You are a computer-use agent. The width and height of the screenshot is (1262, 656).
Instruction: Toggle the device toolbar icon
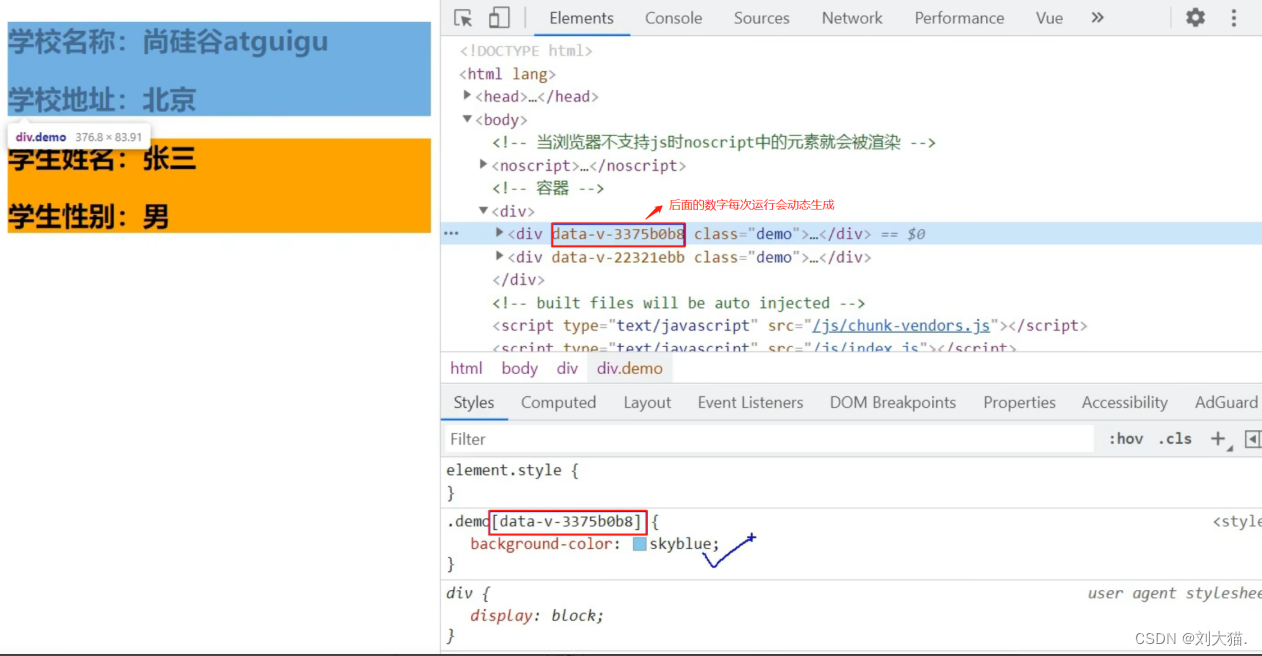(498, 18)
